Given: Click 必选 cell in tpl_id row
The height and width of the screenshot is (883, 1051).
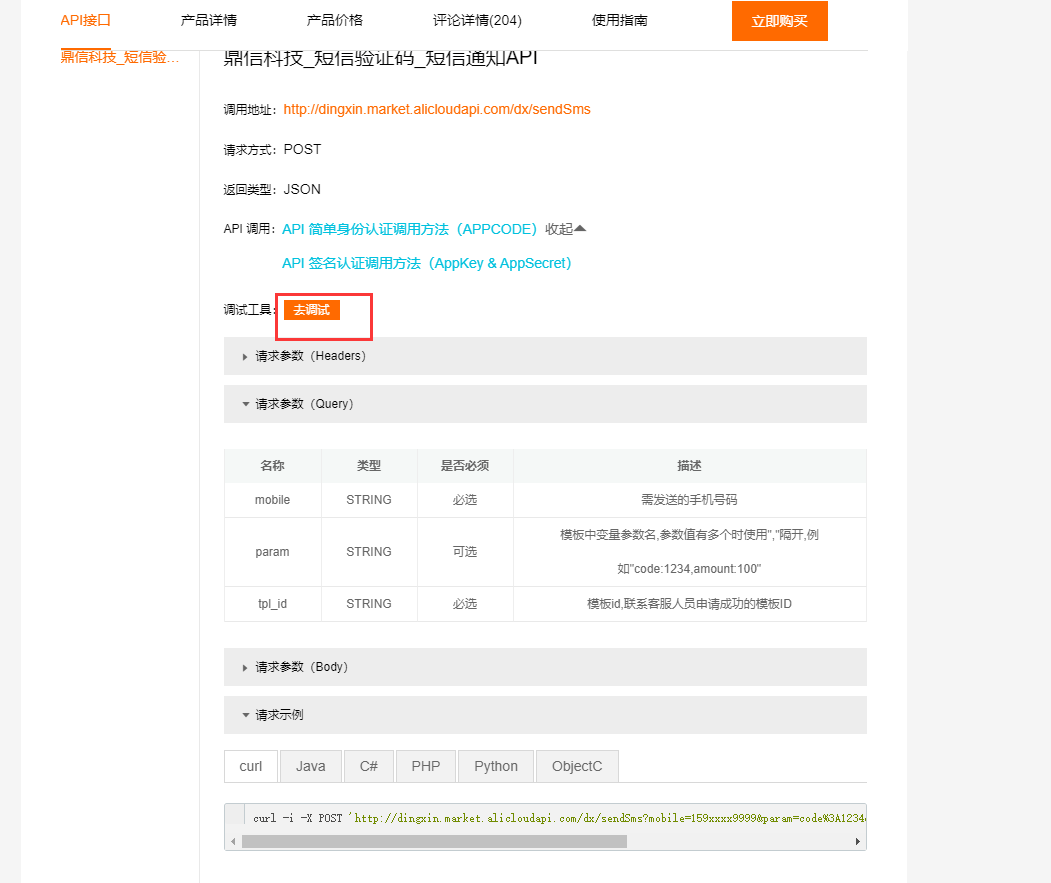Looking at the screenshot, I should (x=465, y=604).
